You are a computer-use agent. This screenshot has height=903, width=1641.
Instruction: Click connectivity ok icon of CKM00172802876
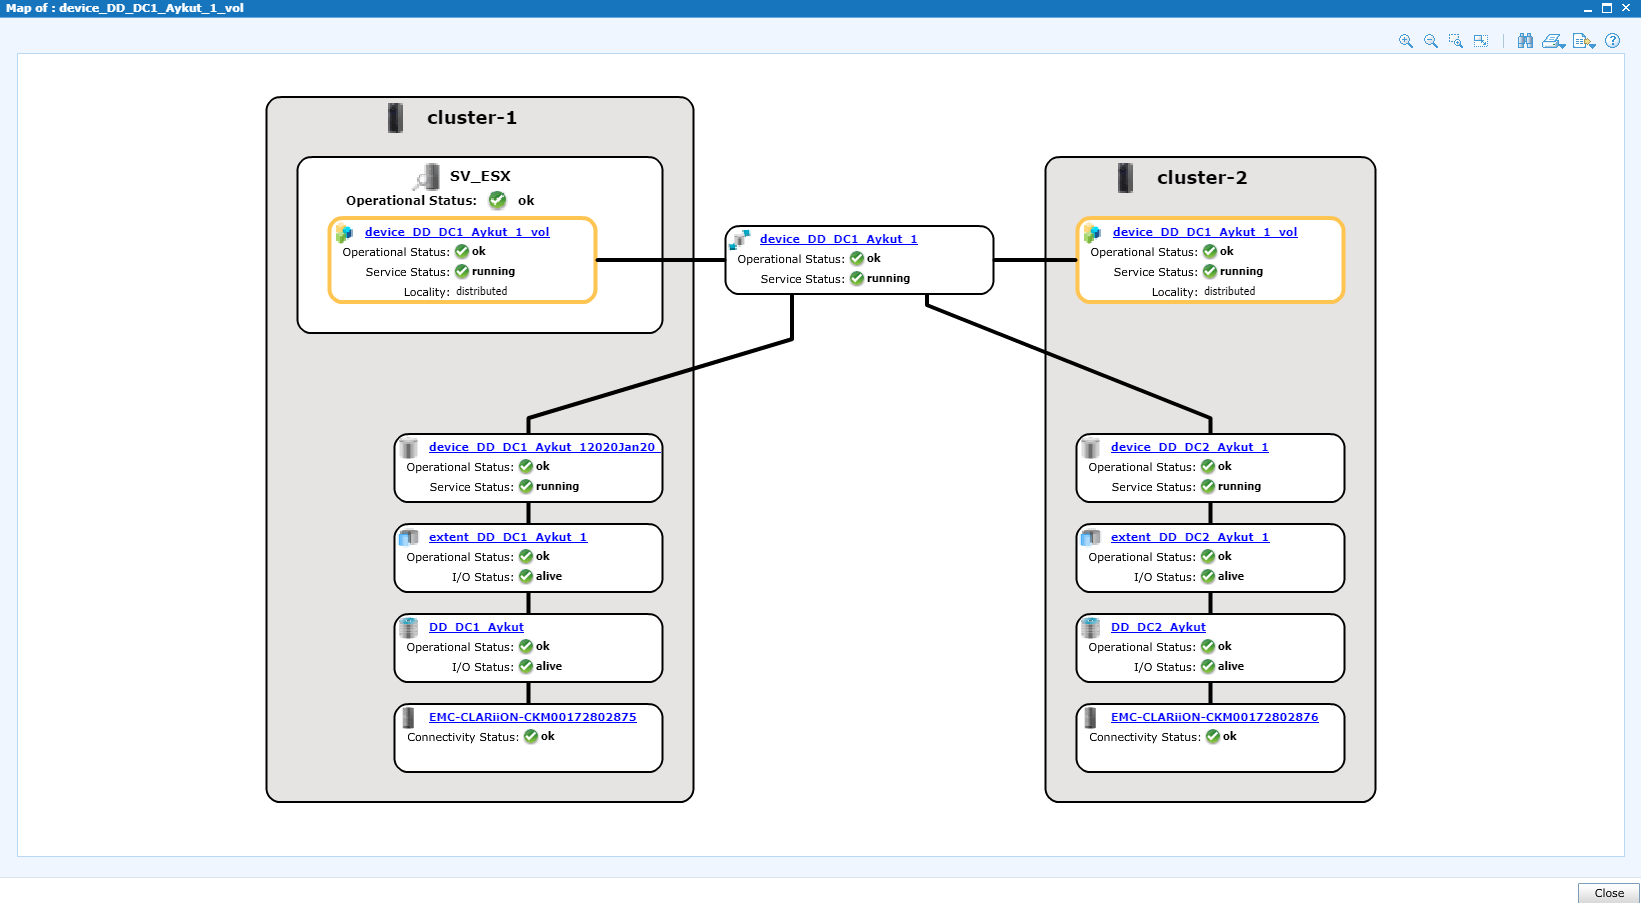tap(1213, 736)
